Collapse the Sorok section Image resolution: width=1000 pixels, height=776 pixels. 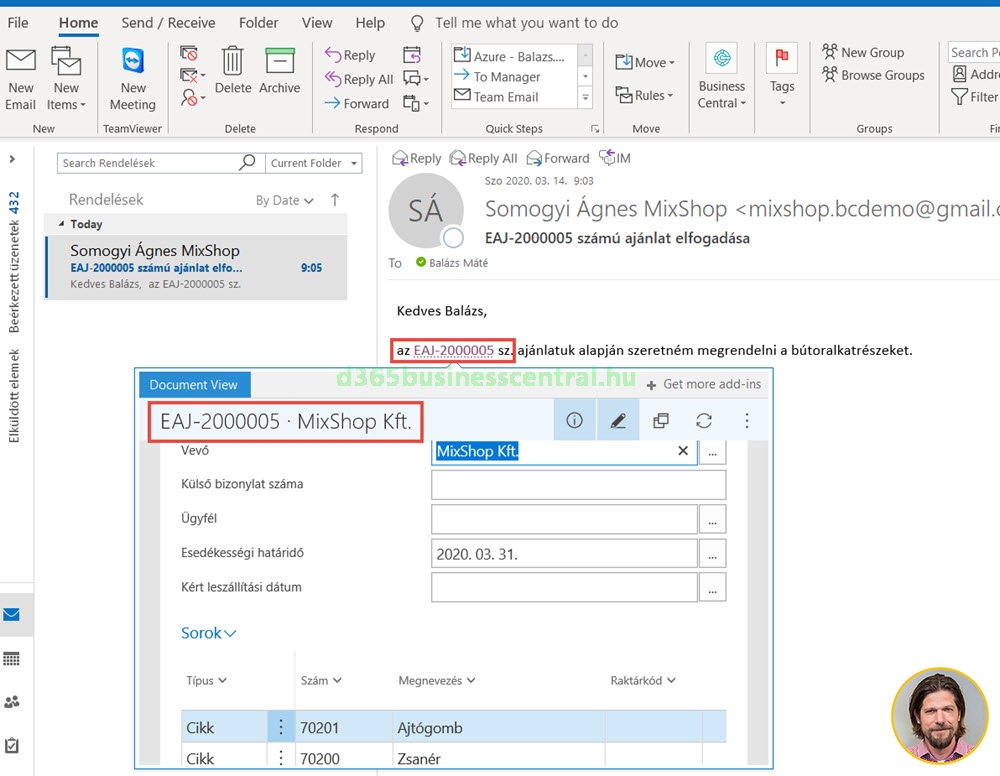[x=208, y=633]
